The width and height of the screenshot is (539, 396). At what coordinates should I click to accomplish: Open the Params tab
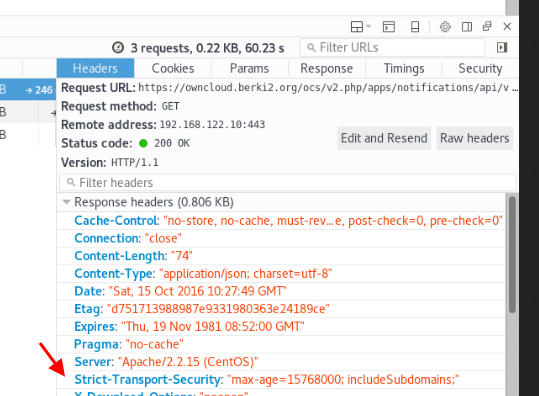(250, 68)
